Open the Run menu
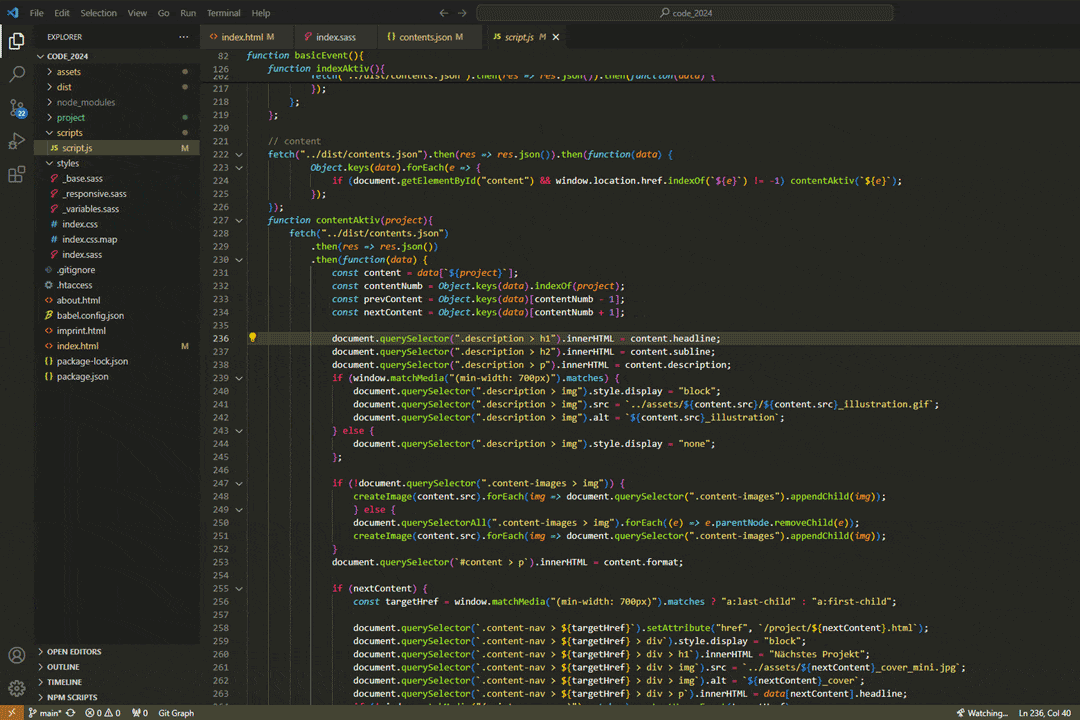1080x720 pixels. [188, 13]
